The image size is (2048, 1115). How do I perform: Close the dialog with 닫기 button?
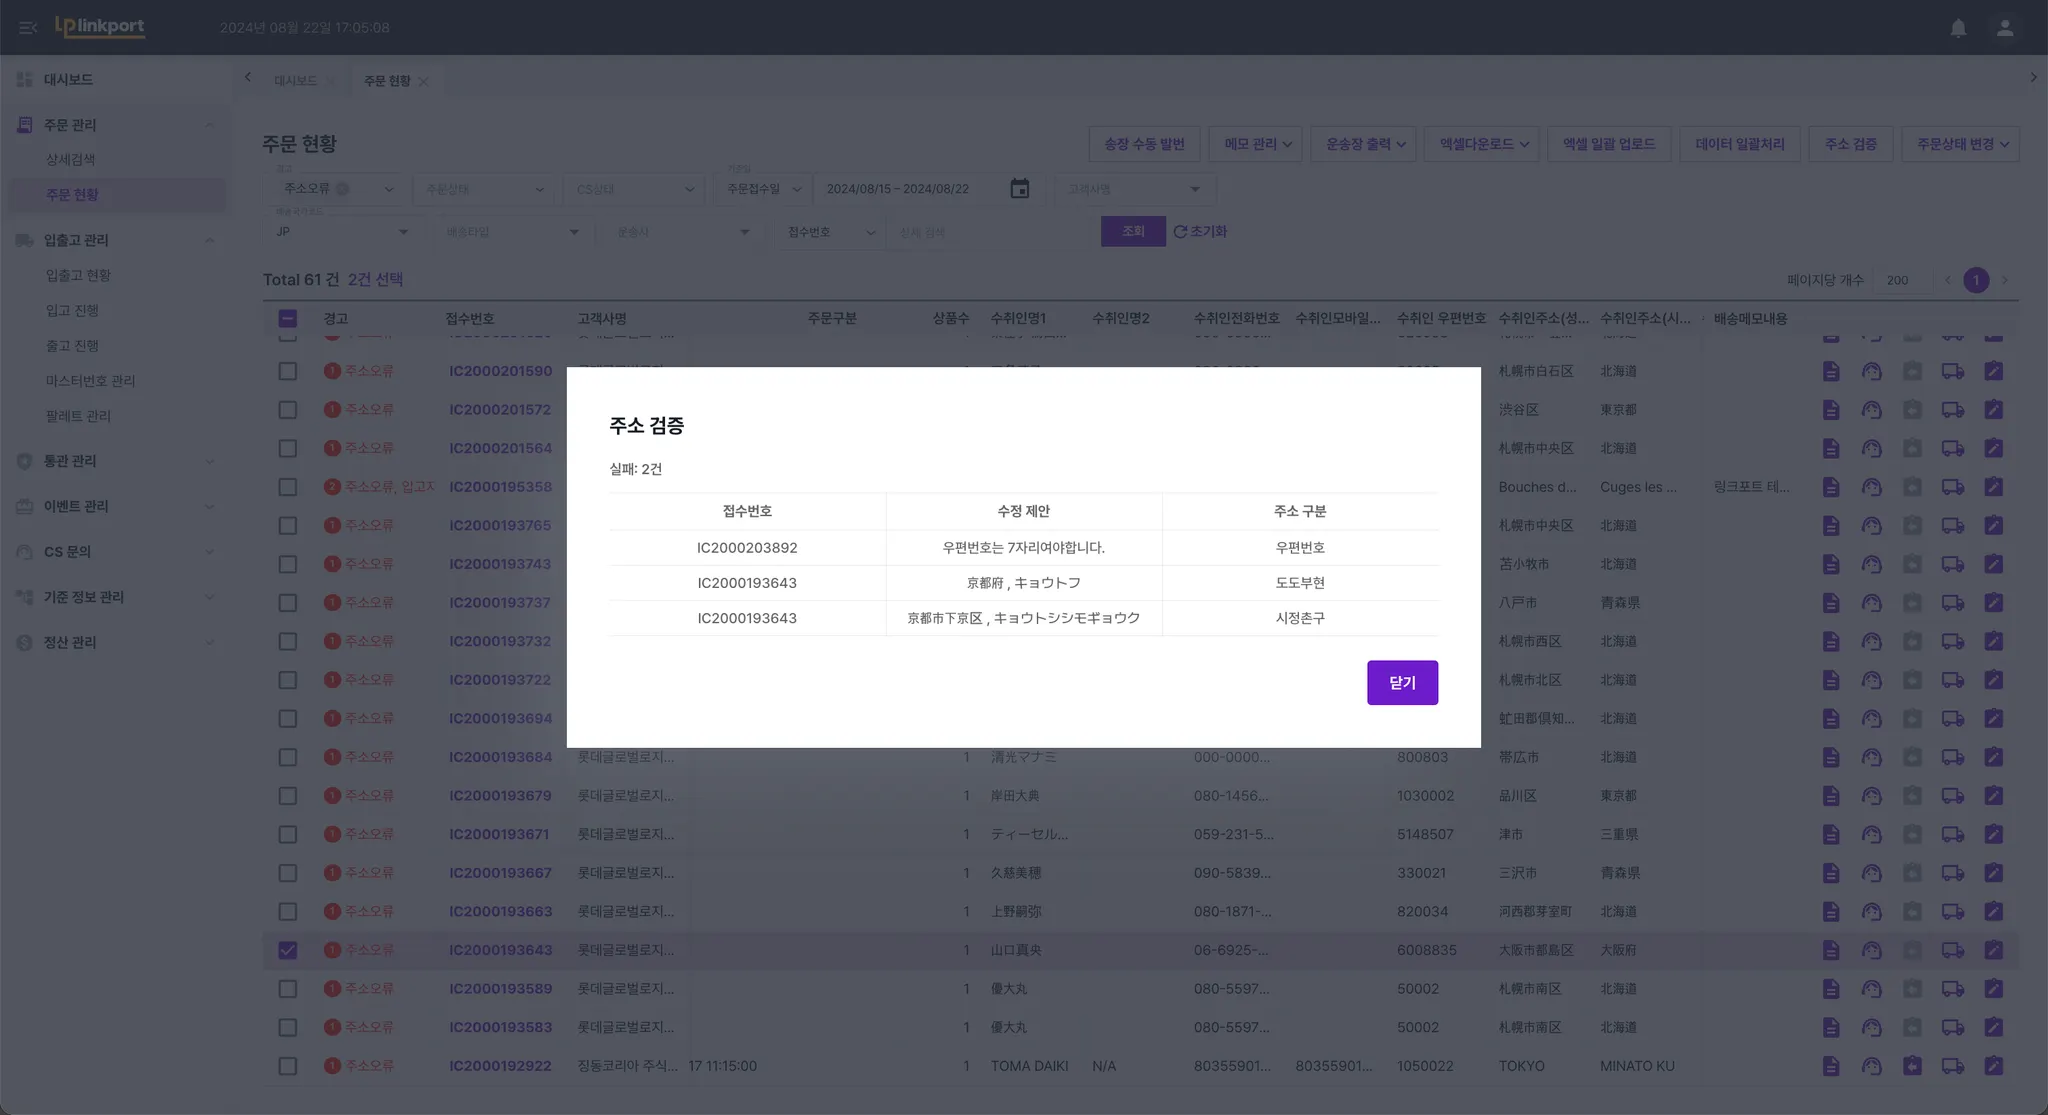click(1402, 682)
